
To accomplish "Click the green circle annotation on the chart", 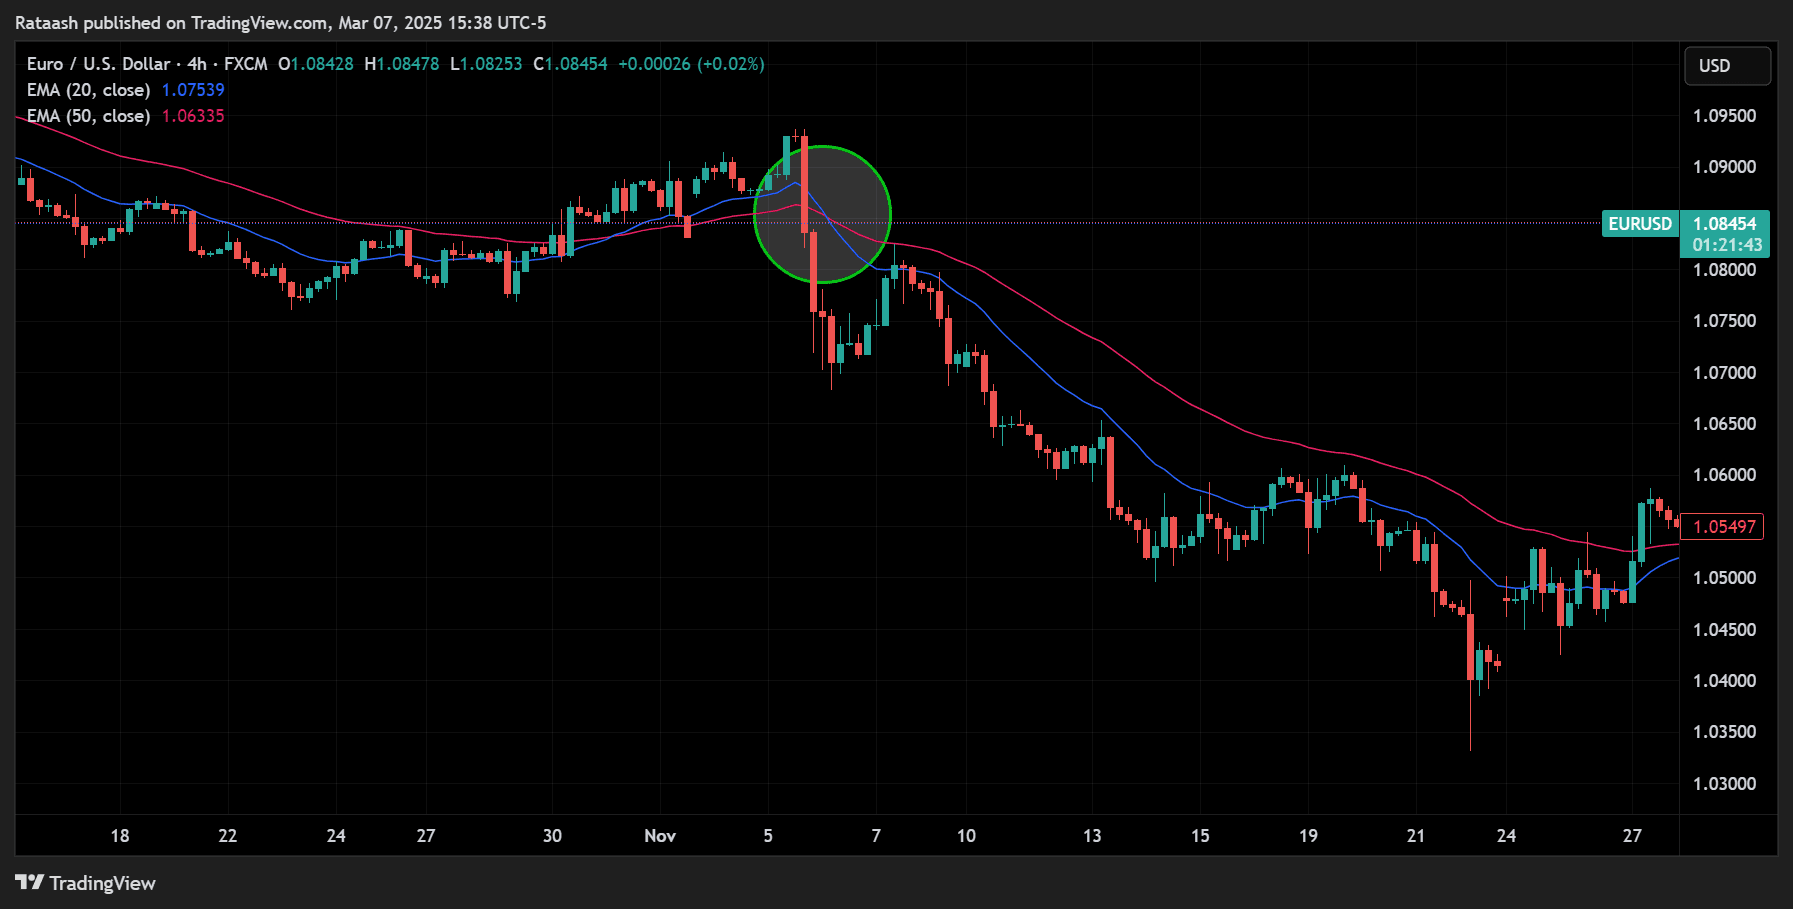I will point(822,213).
